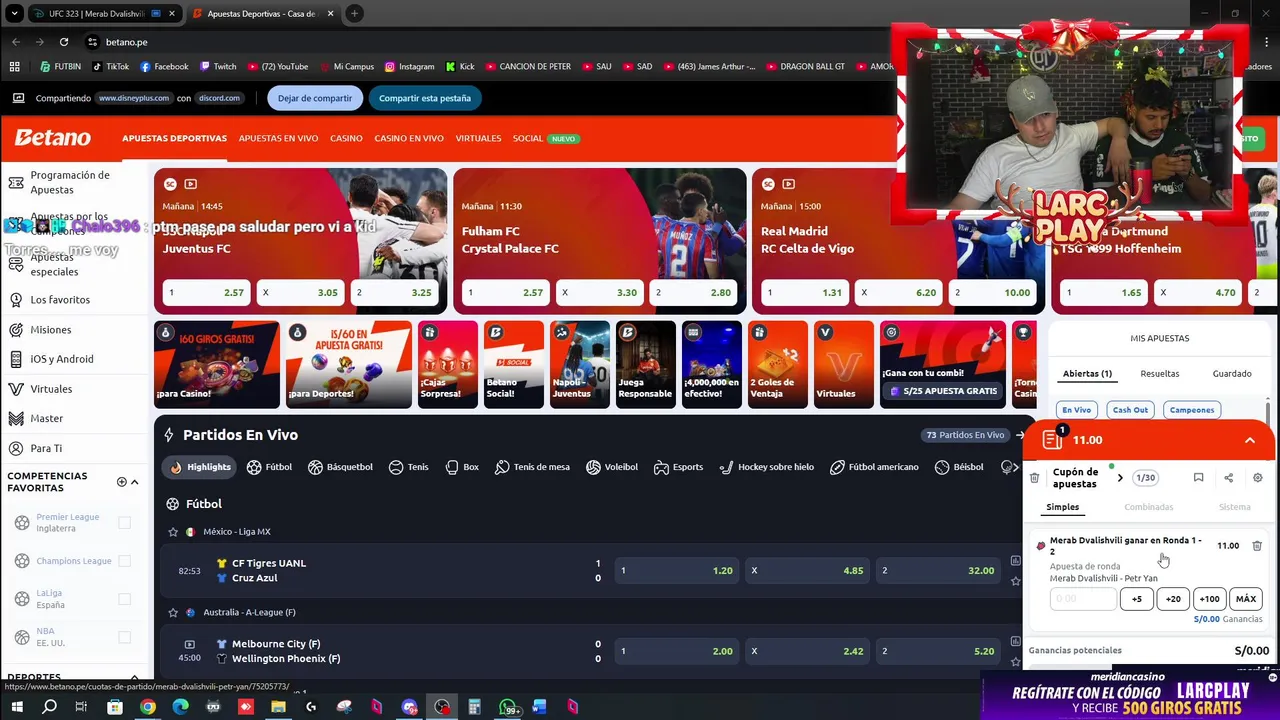
Task: Add +100 to bet stake
Action: [x=1209, y=599]
